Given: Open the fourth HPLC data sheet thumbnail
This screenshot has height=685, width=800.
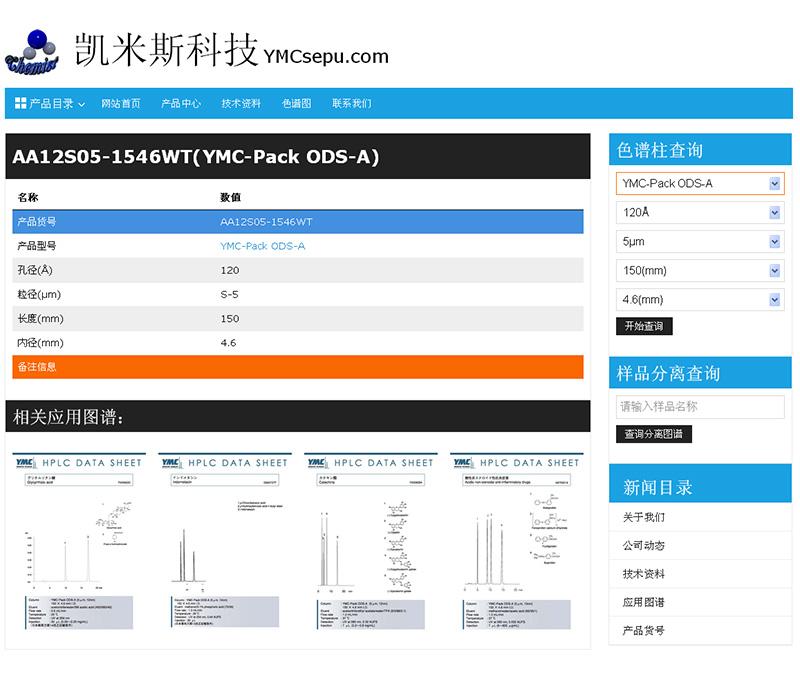Looking at the screenshot, I should (517, 542).
